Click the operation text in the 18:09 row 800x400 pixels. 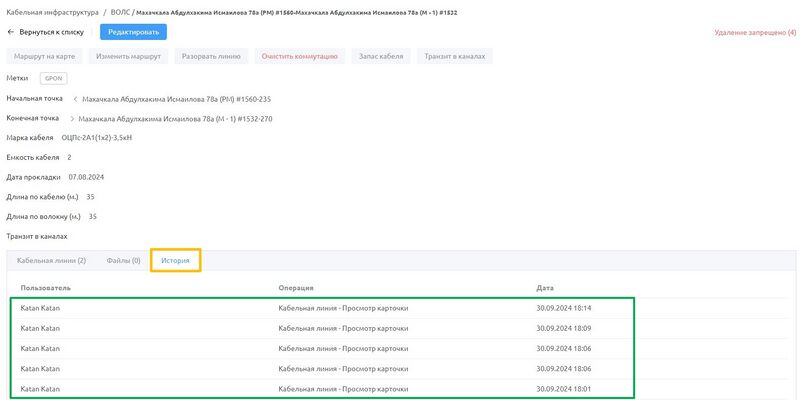[x=343, y=329]
